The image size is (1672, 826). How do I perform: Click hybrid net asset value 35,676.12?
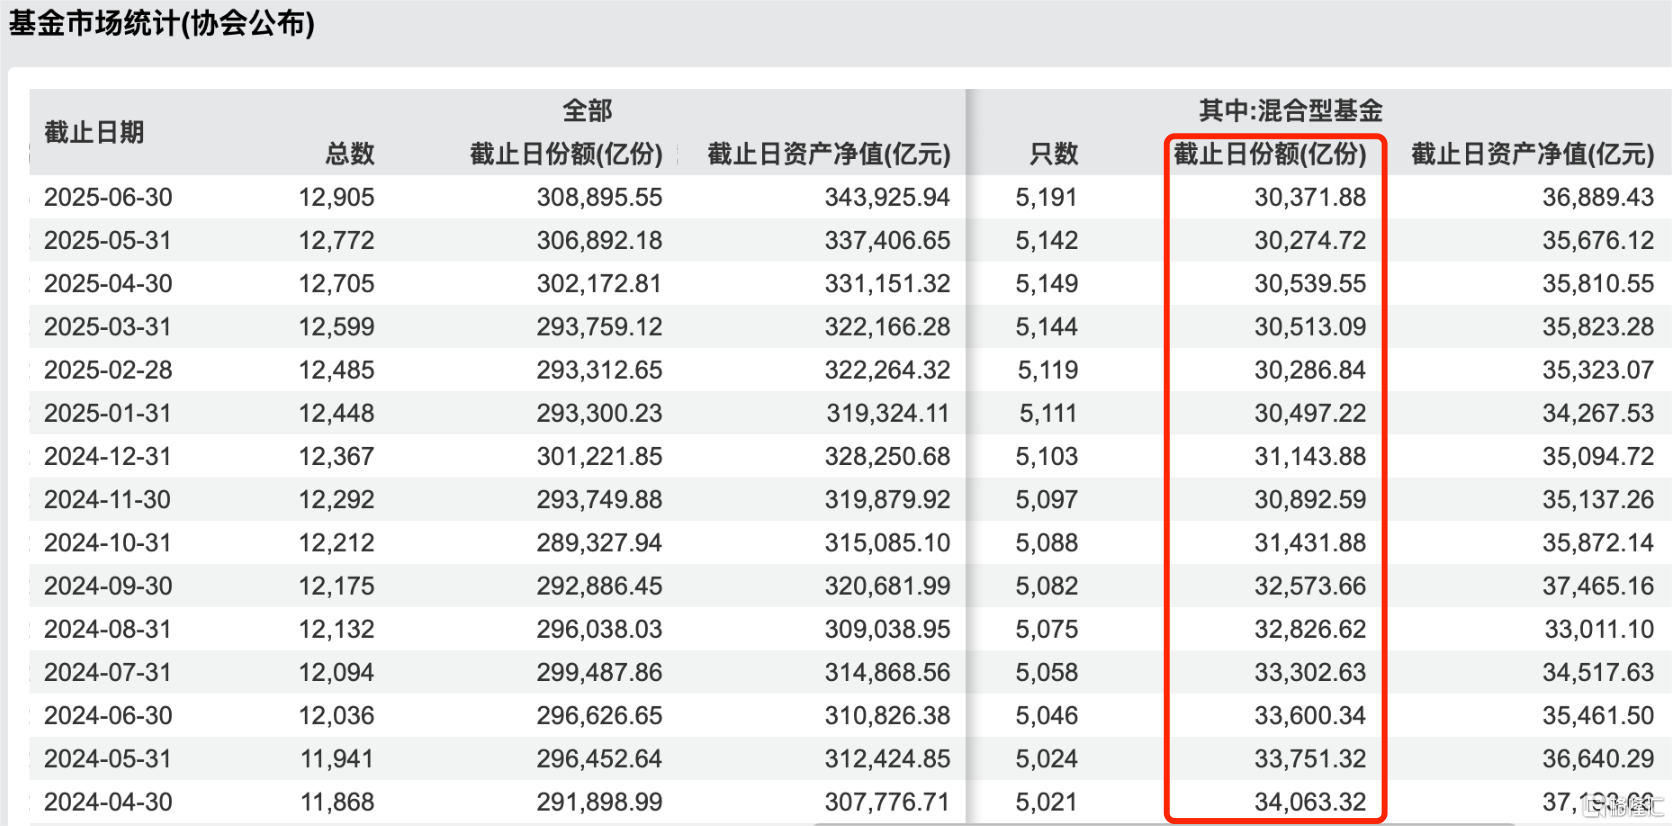point(1598,240)
